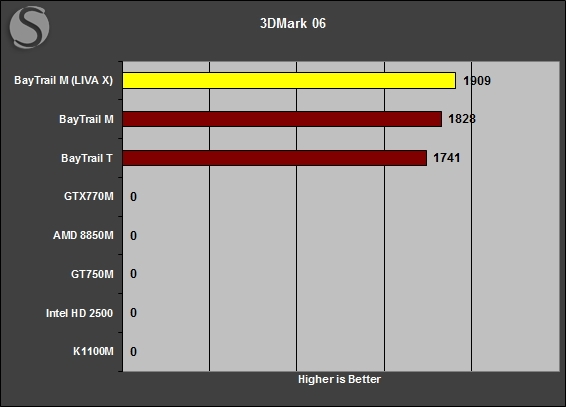Click the 3DMark 06 chart title
Viewport: 566px width, 407px height.
293,23
